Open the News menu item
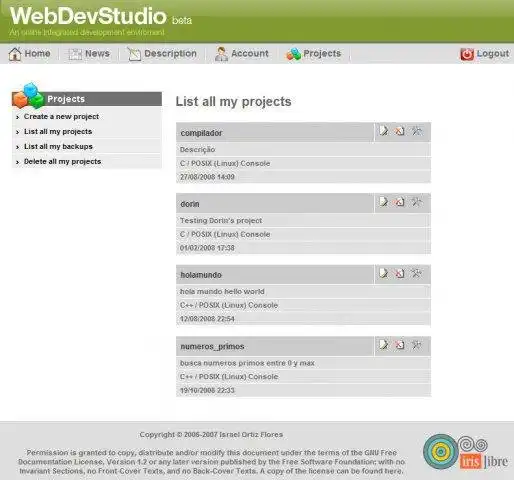514x480 pixels. point(97,53)
